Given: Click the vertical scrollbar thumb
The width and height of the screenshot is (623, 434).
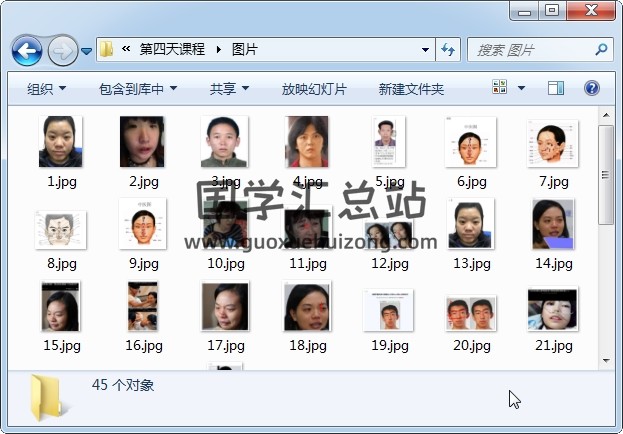Looking at the screenshot, I should click(606, 175).
